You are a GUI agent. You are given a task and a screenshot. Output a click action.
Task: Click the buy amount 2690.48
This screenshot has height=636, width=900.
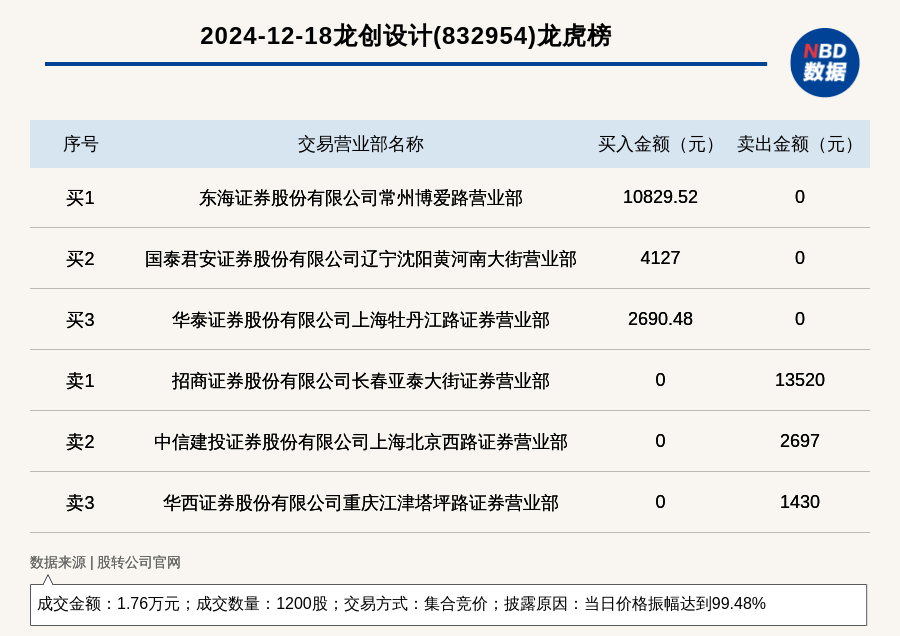click(x=660, y=319)
